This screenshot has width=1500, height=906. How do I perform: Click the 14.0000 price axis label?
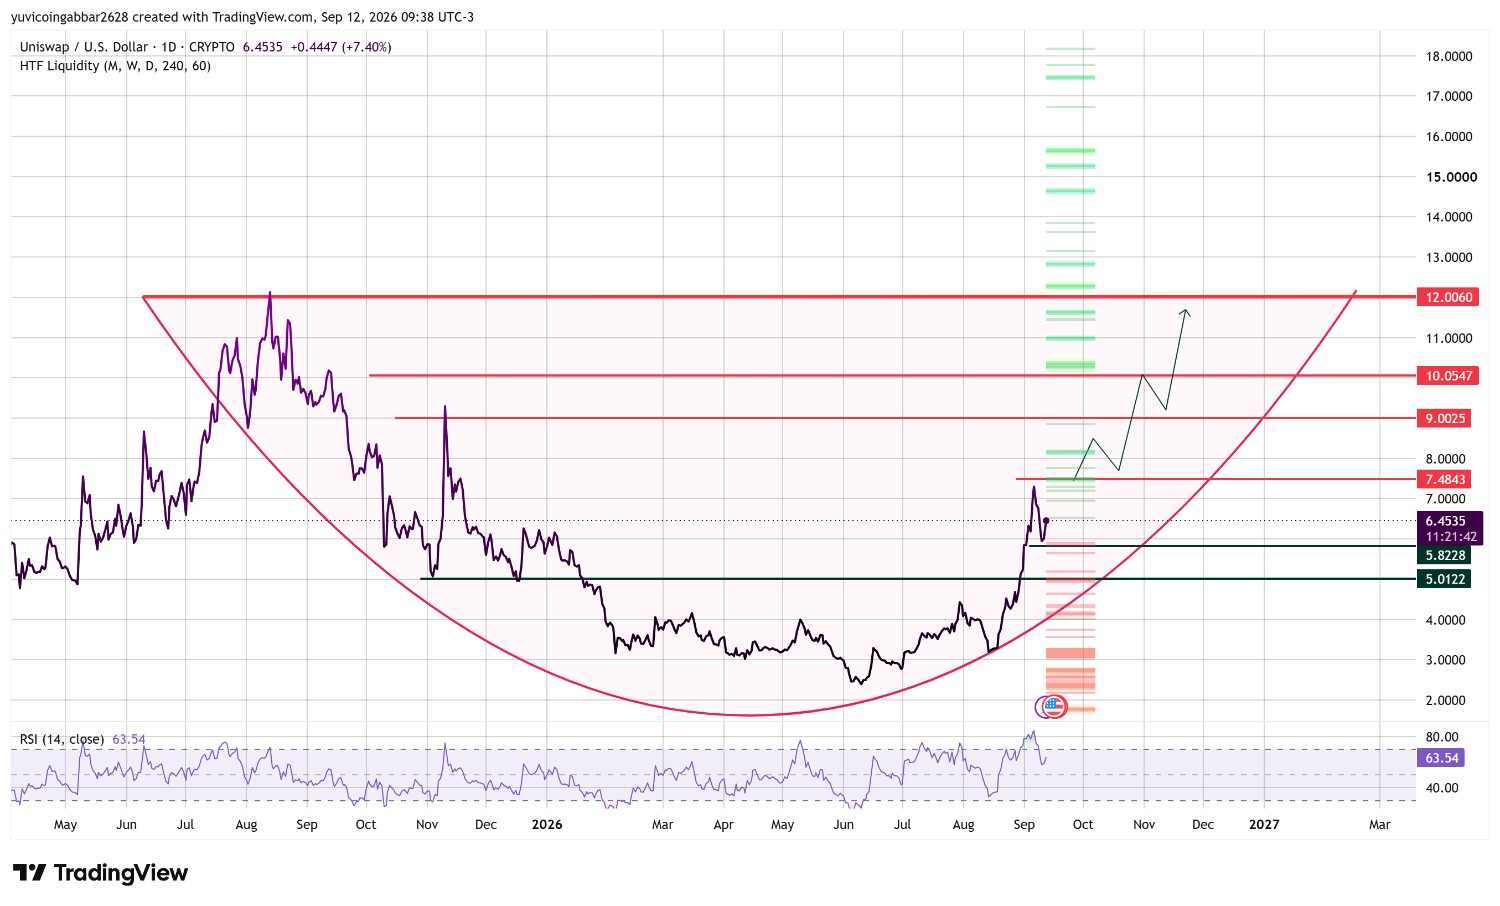[x=1448, y=217]
